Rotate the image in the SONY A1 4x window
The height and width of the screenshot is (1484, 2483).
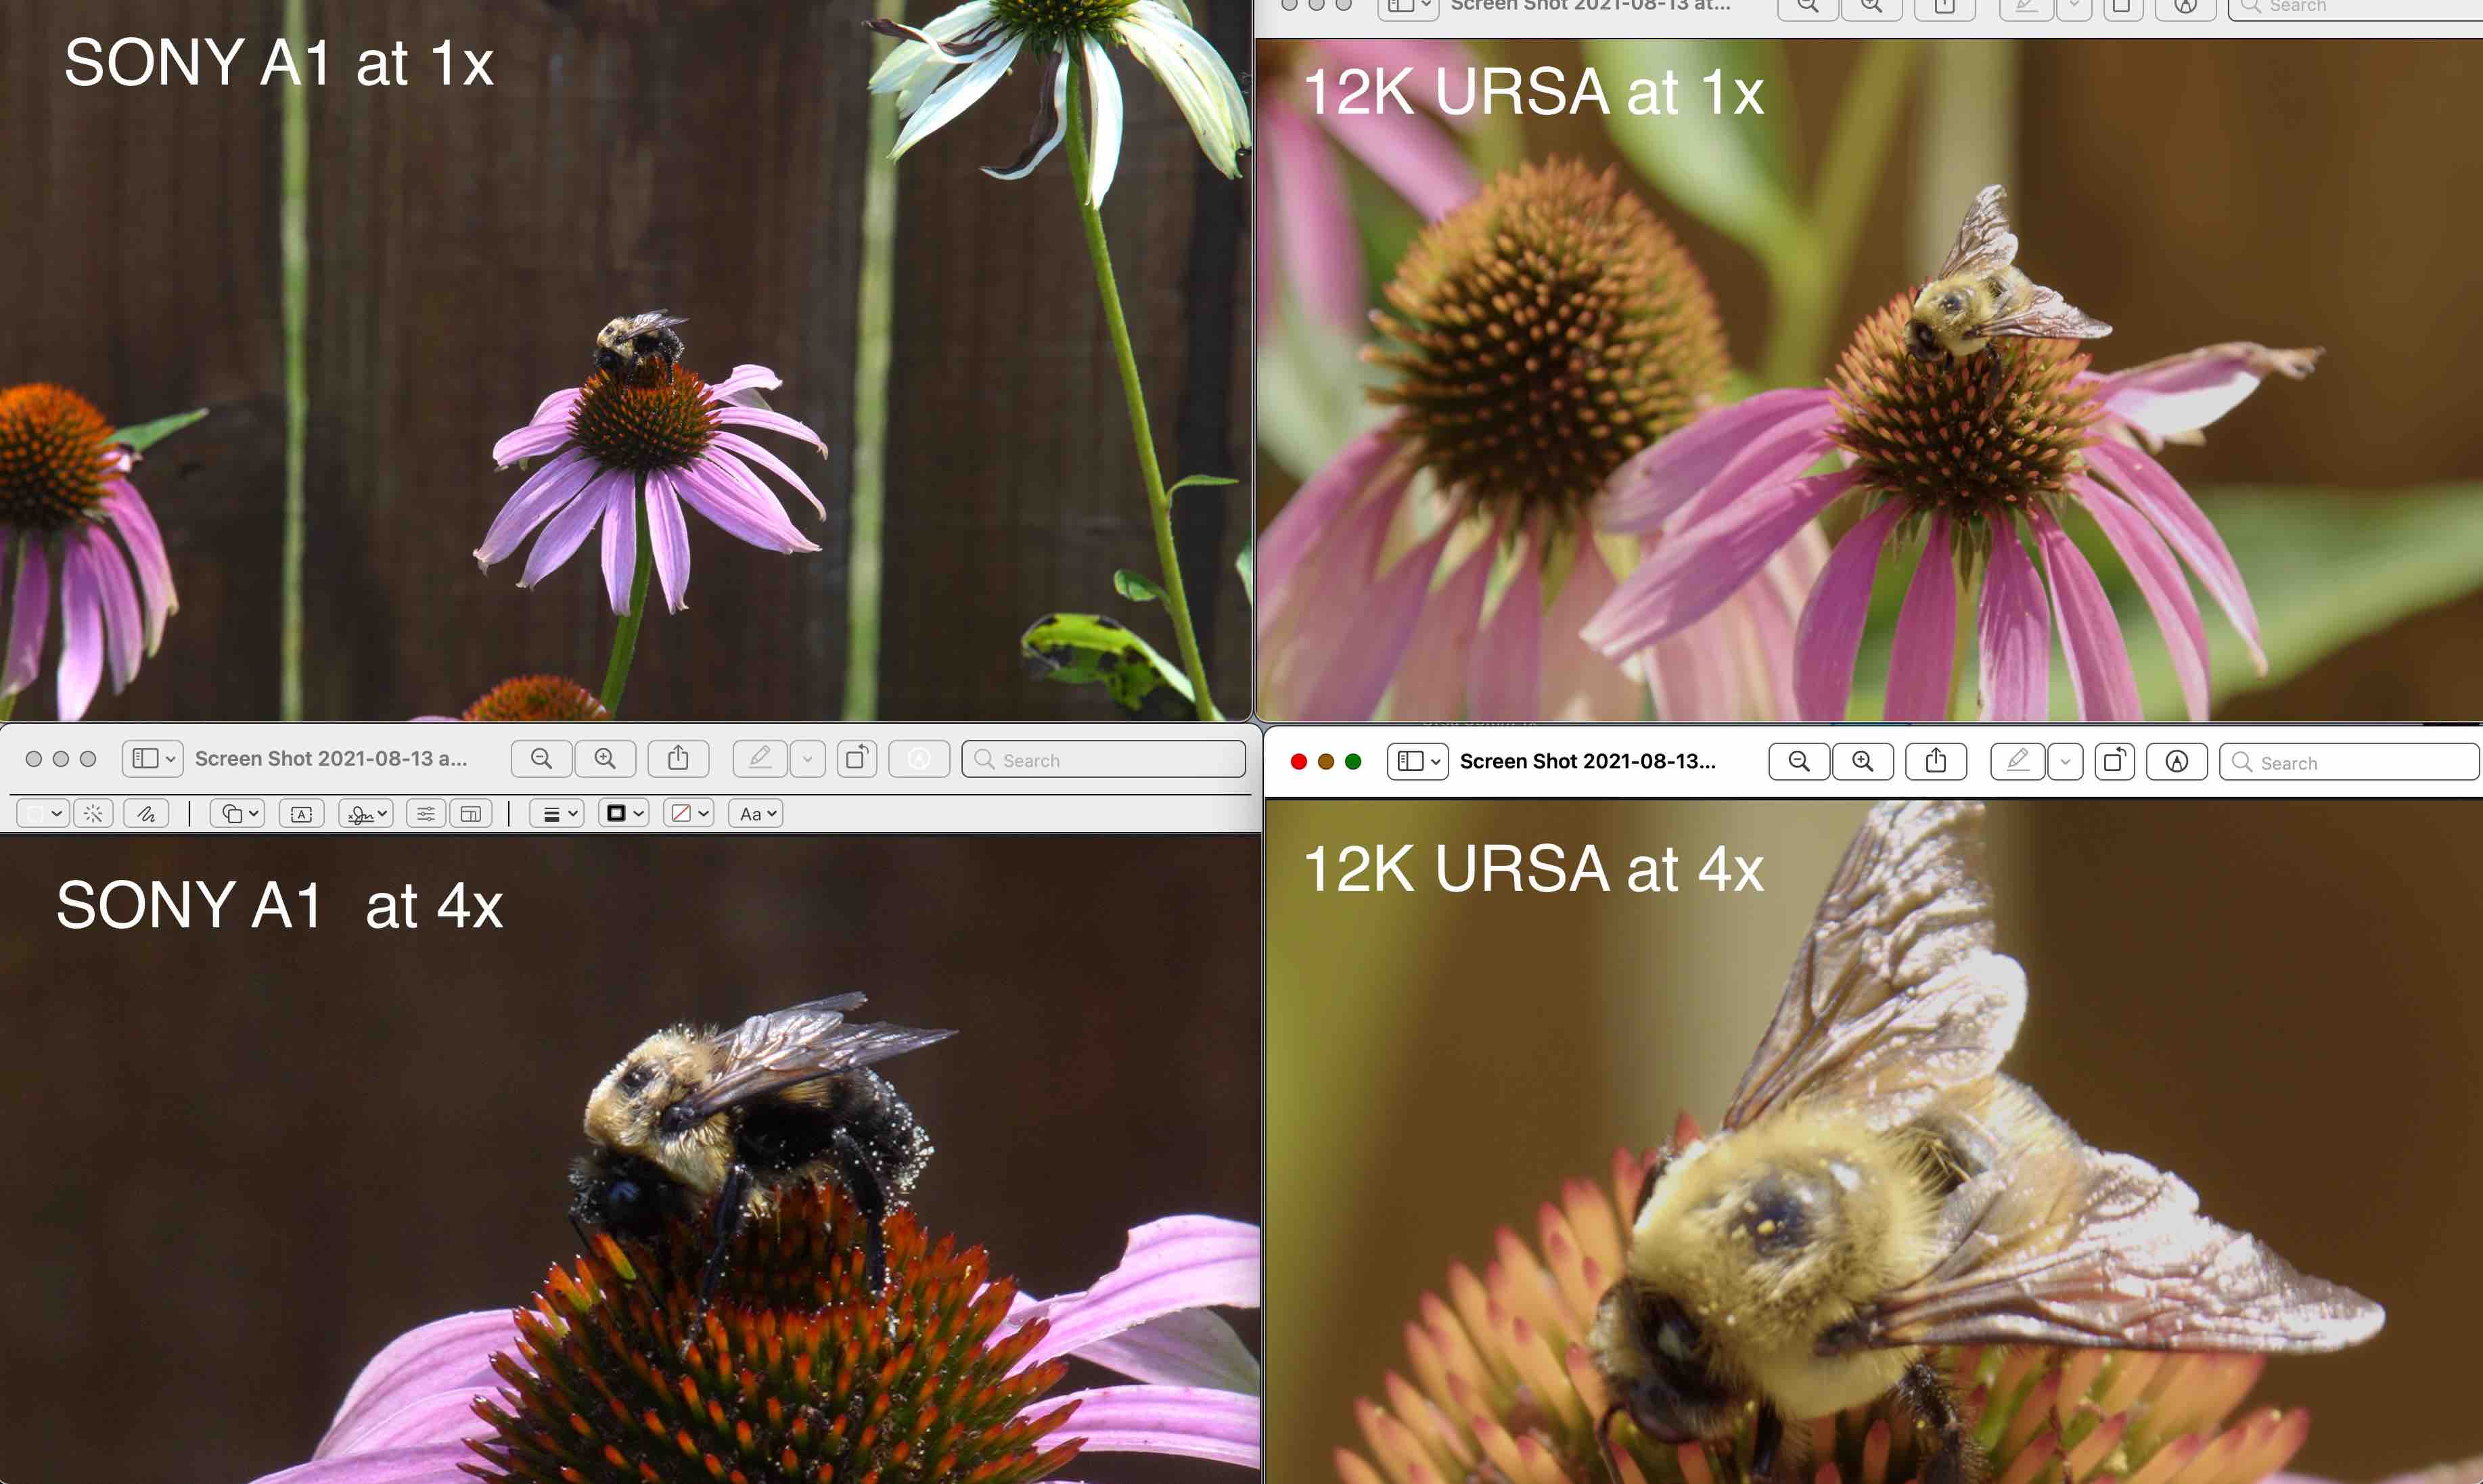(856, 759)
